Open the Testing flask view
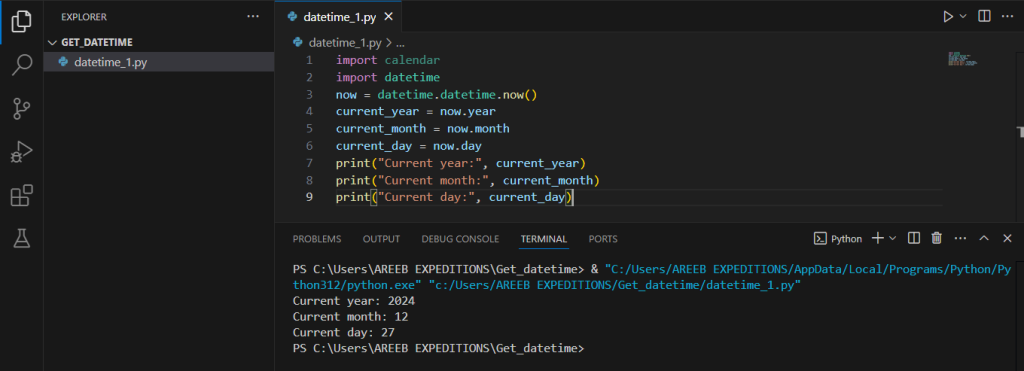Viewport: 1024px width, 371px height. coord(22,239)
